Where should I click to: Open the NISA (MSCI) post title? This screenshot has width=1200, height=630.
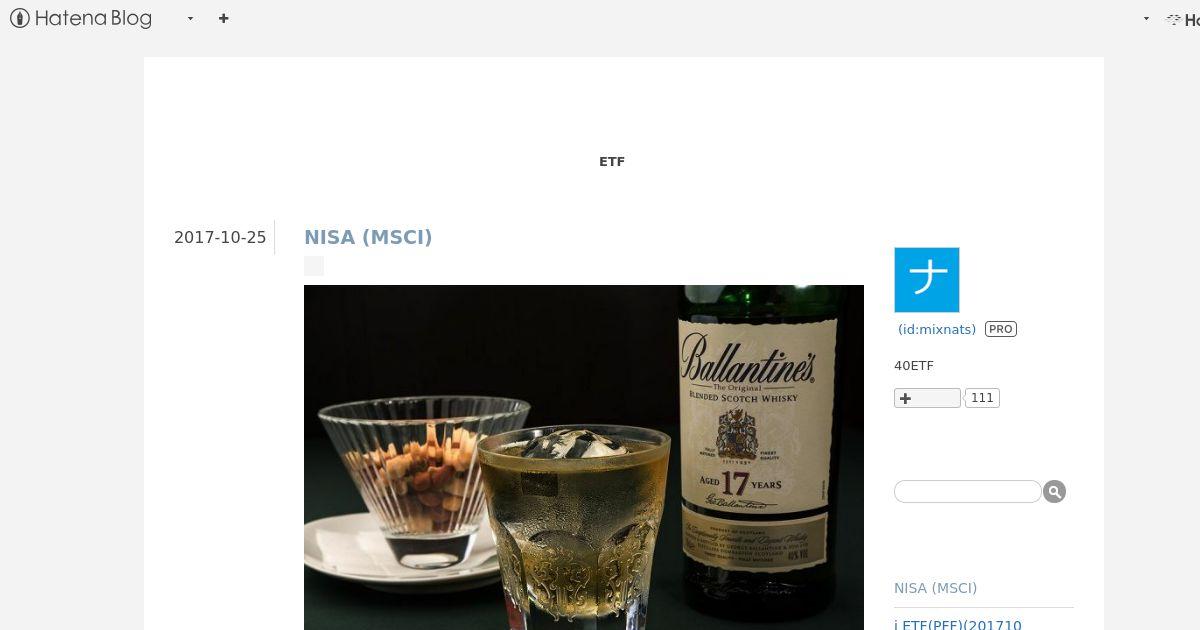tap(368, 237)
